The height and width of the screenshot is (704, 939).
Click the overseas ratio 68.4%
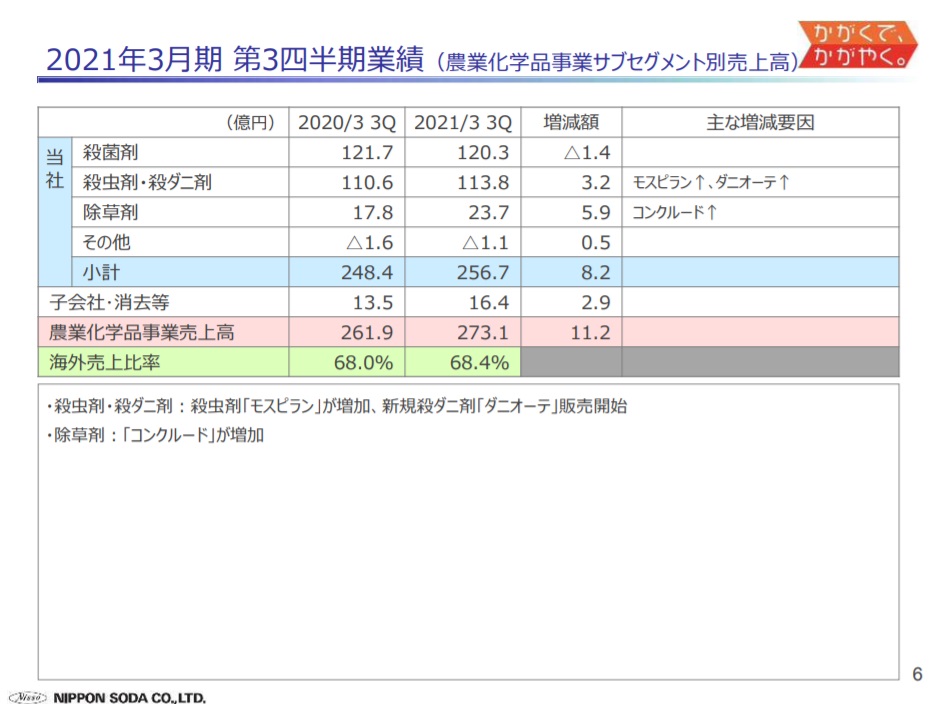coord(479,362)
